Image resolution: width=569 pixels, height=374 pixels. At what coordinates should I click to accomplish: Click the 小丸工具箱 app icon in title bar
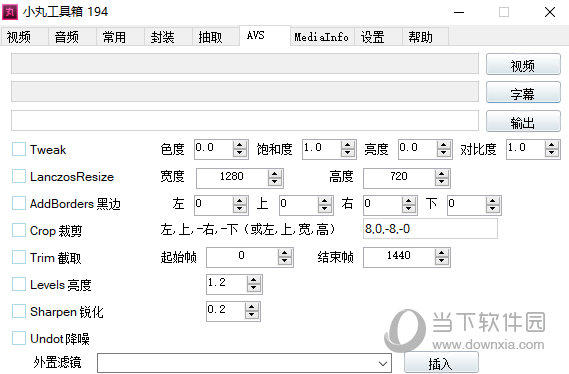[x=10, y=12]
